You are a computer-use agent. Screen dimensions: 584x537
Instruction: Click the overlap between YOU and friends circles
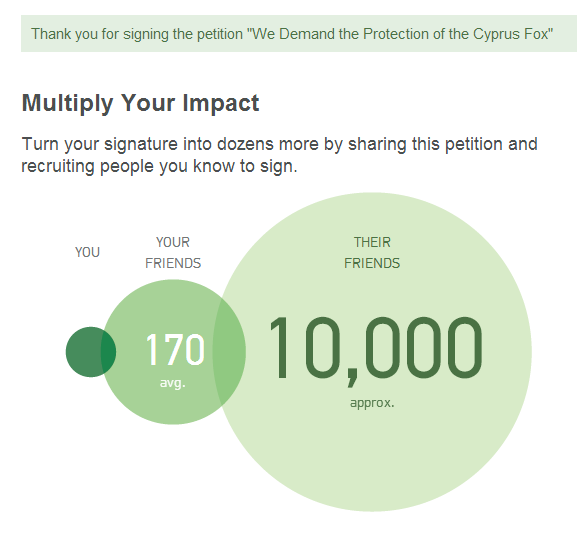109,352
